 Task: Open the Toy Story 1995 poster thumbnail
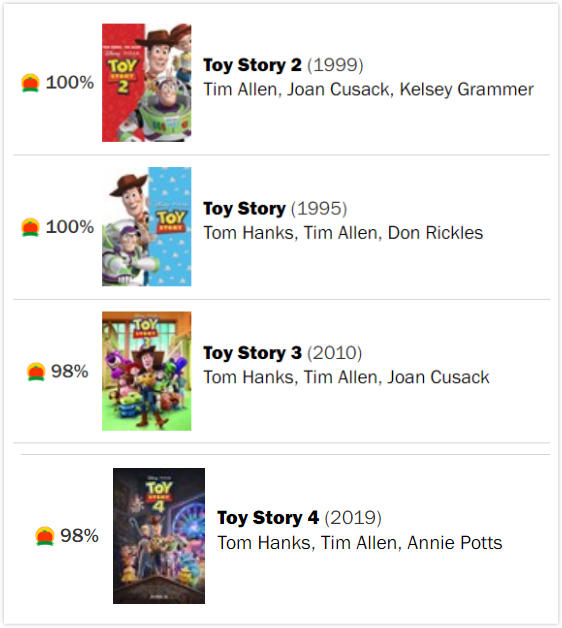(147, 227)
